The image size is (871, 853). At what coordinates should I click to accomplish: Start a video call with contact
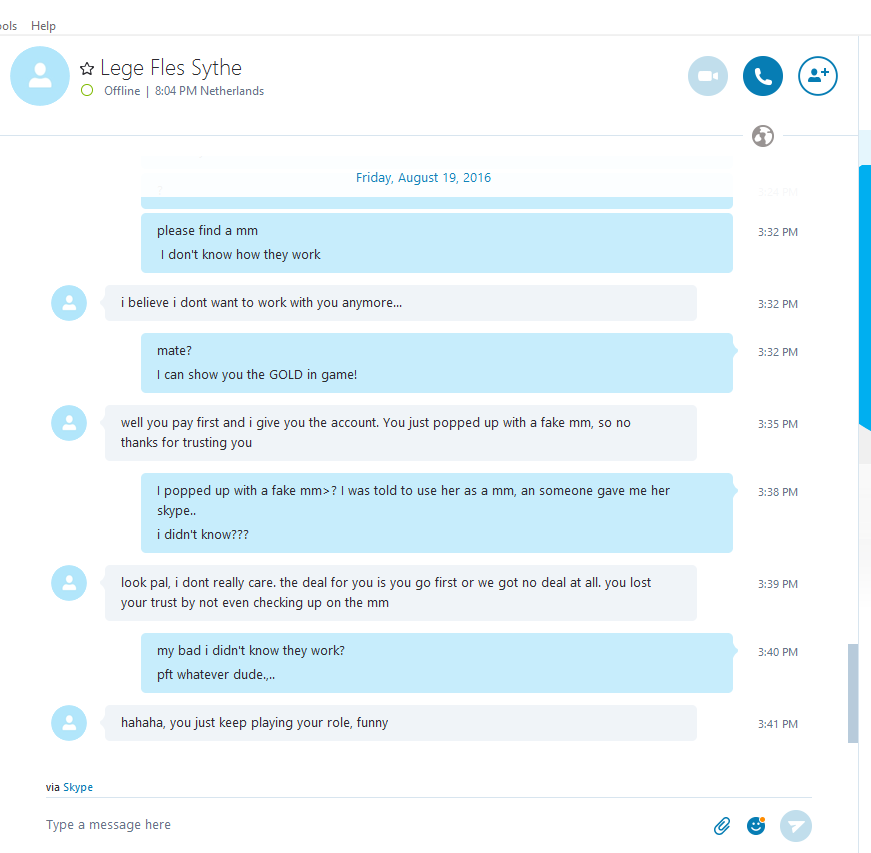[x=708, y=76]
